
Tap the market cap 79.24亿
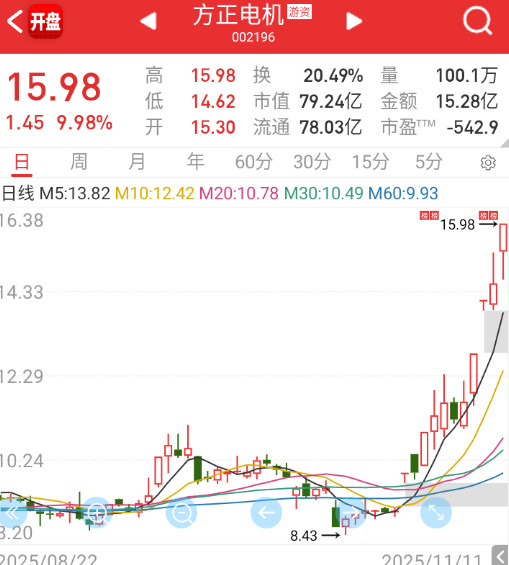tap(331, 102)
